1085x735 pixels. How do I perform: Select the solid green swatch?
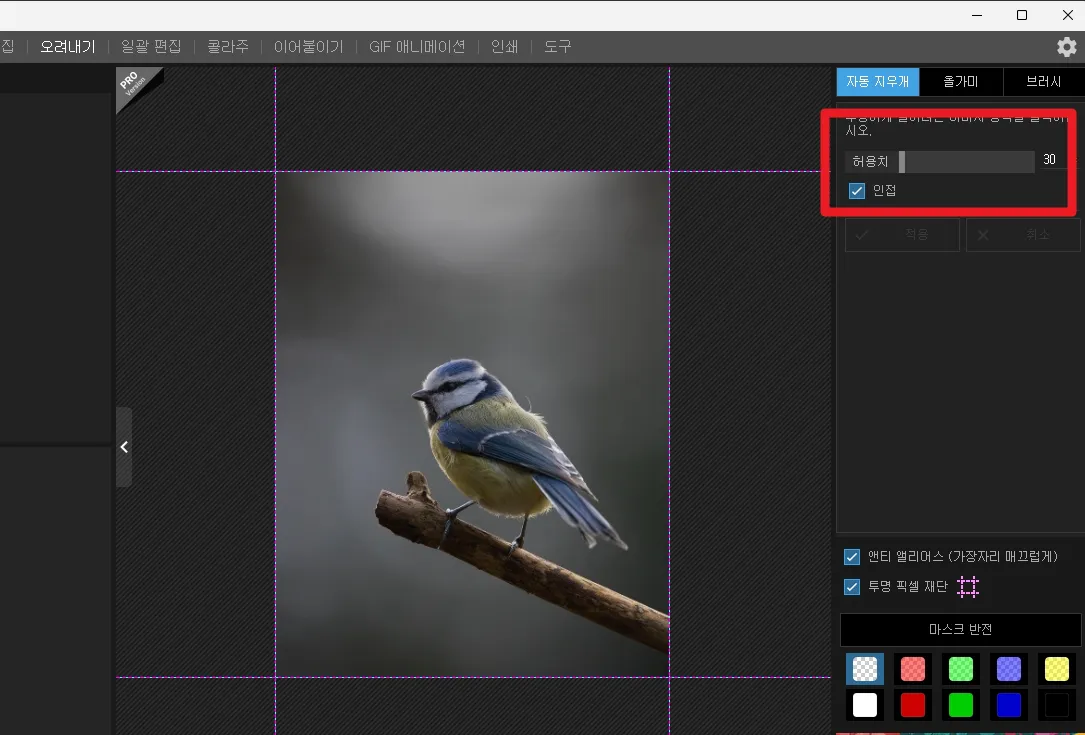tap(960, 705)
